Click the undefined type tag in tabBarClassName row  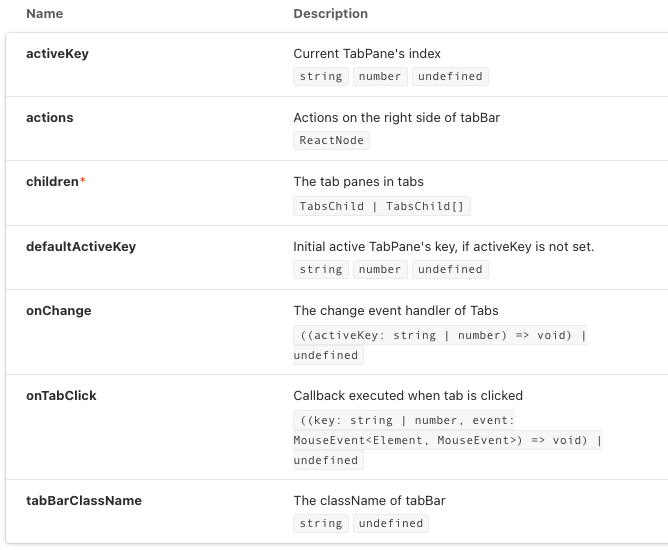coord(391,523)
